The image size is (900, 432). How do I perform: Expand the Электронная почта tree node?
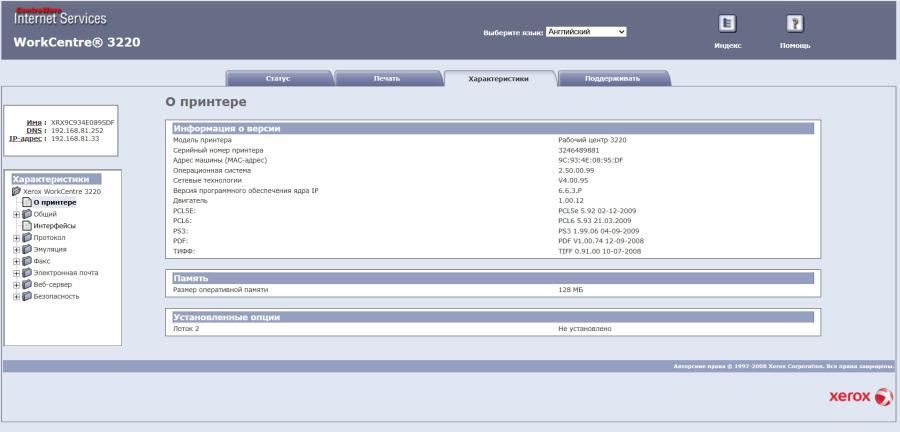[17, 274]
